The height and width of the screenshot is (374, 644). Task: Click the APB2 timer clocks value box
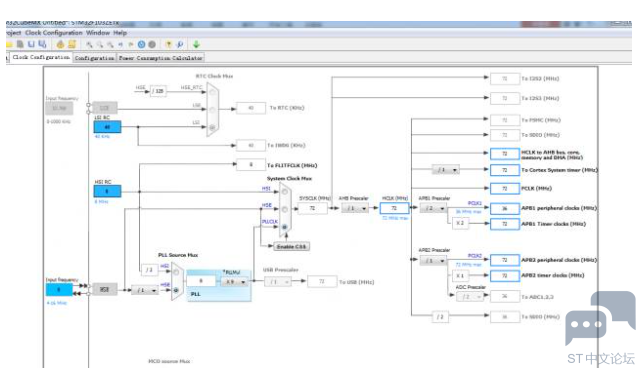click(505, 275)
